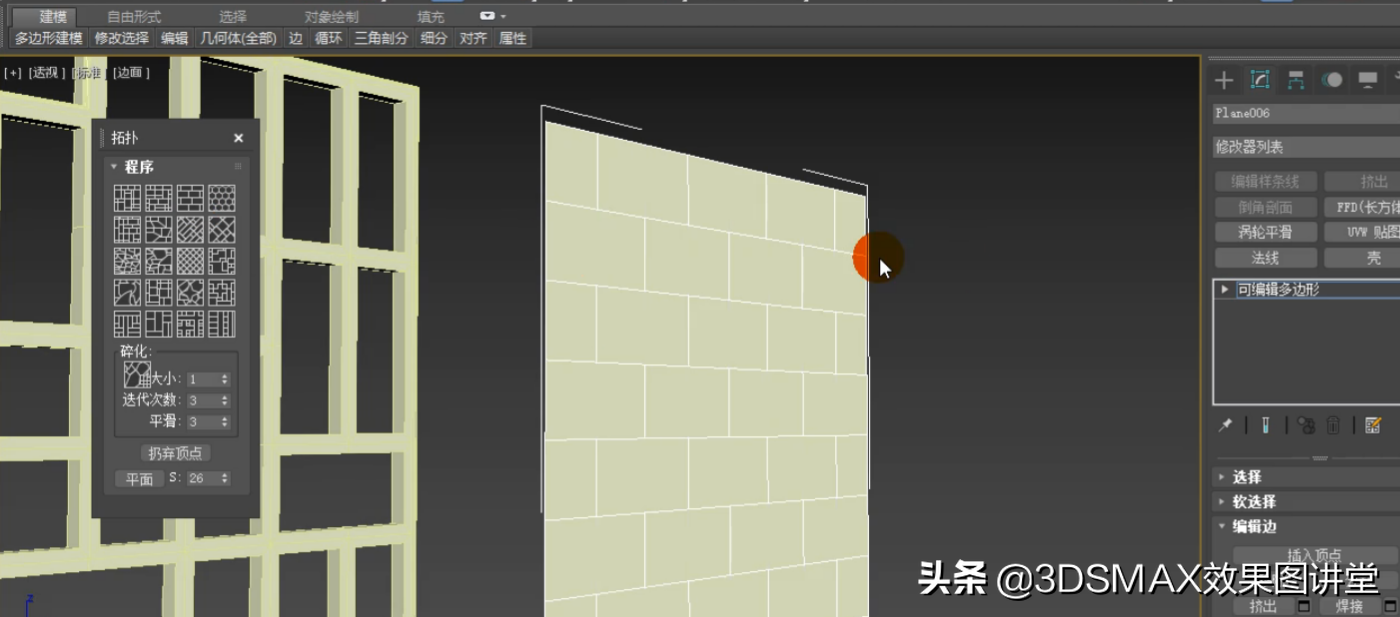
Task: Click the 大小 value field
Action: point(203,379)
